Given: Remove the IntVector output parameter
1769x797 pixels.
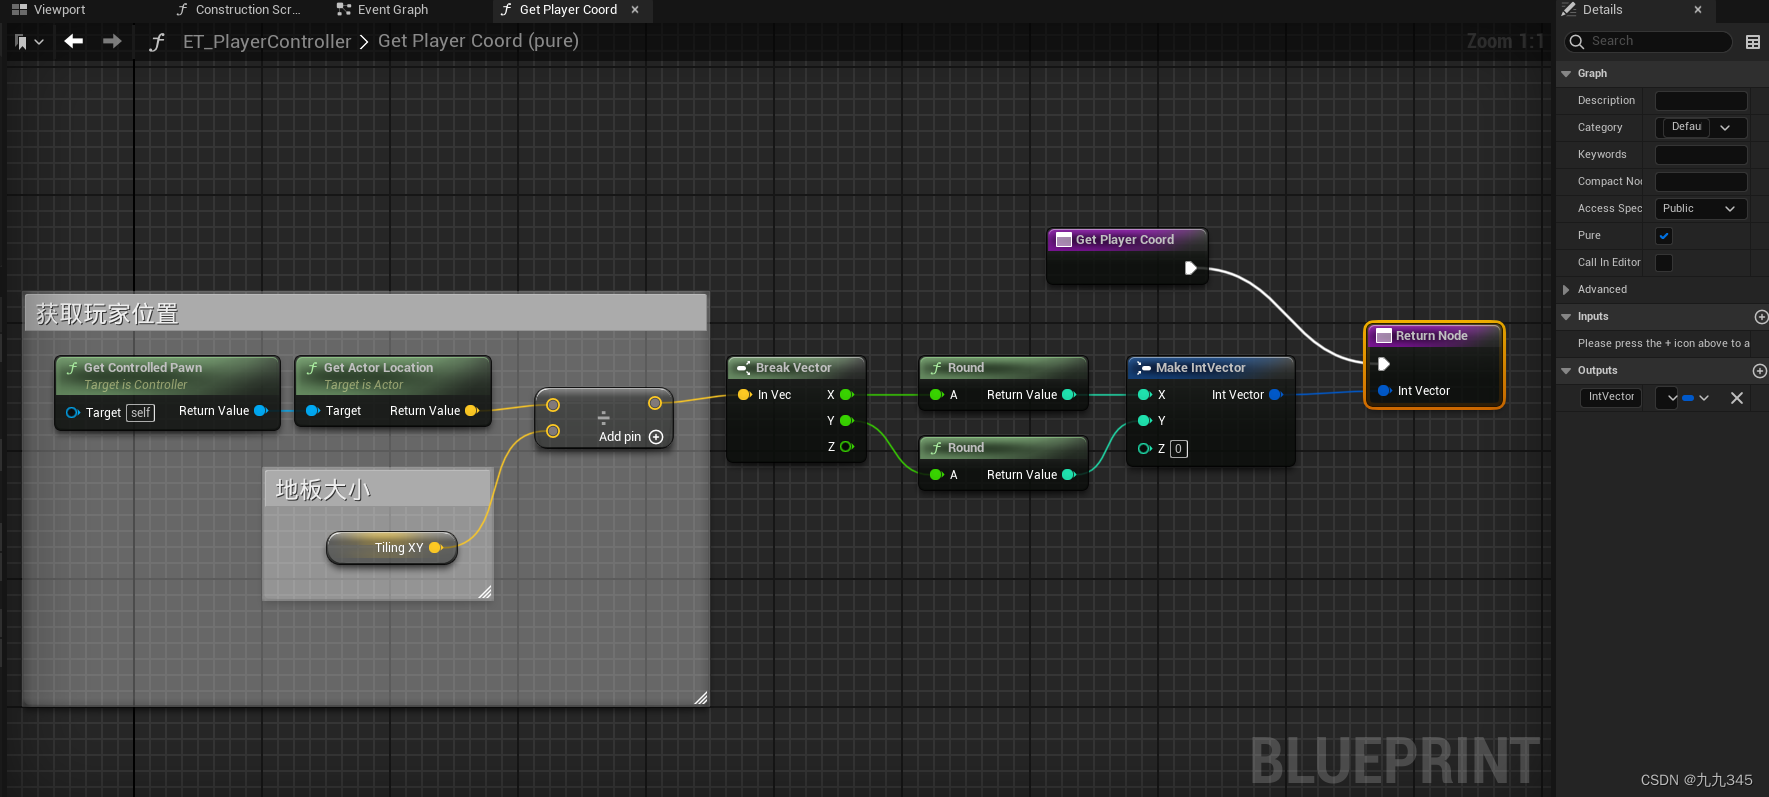Looking at the screenshot, I should tap(1737, 398).
